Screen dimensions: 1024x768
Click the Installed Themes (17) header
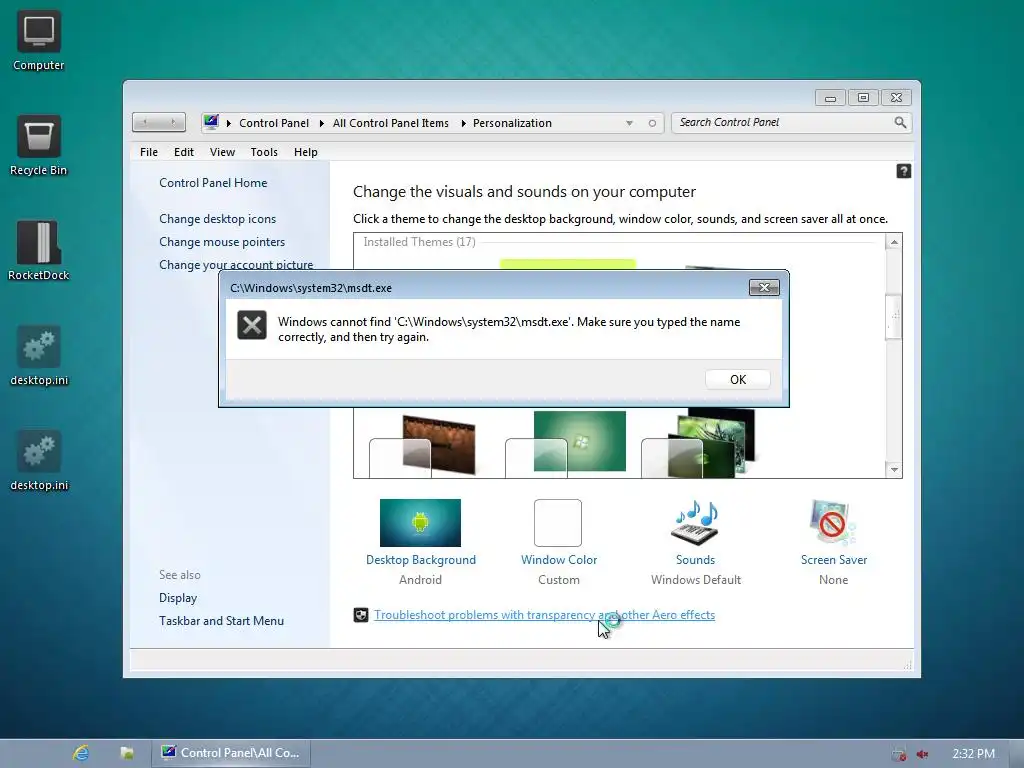click(419, 242)
